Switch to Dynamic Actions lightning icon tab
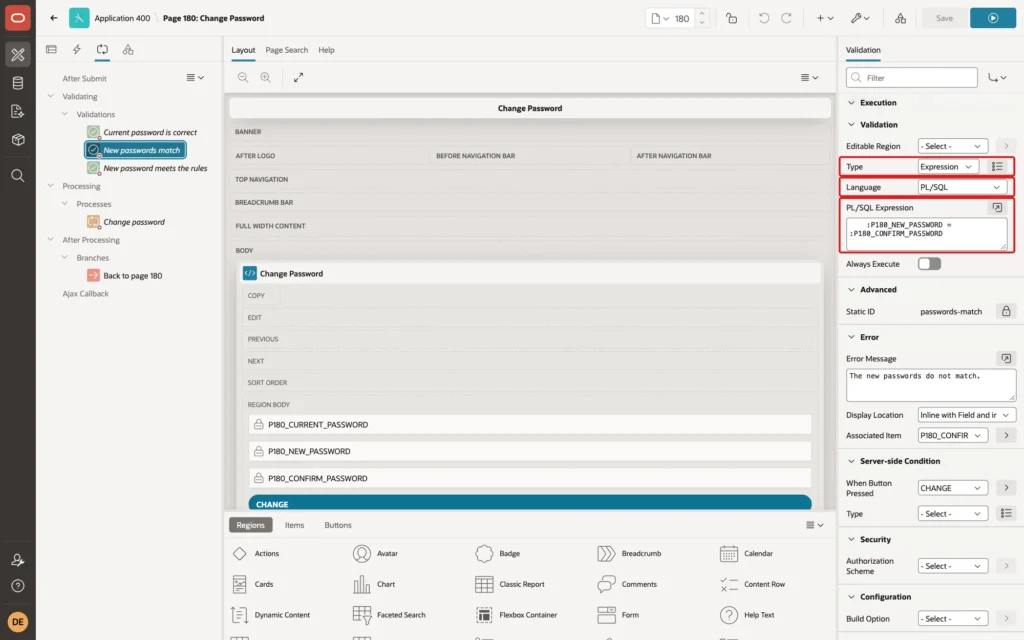The image size is (1024, 640). pyautogui.click(x=76, y=50)
